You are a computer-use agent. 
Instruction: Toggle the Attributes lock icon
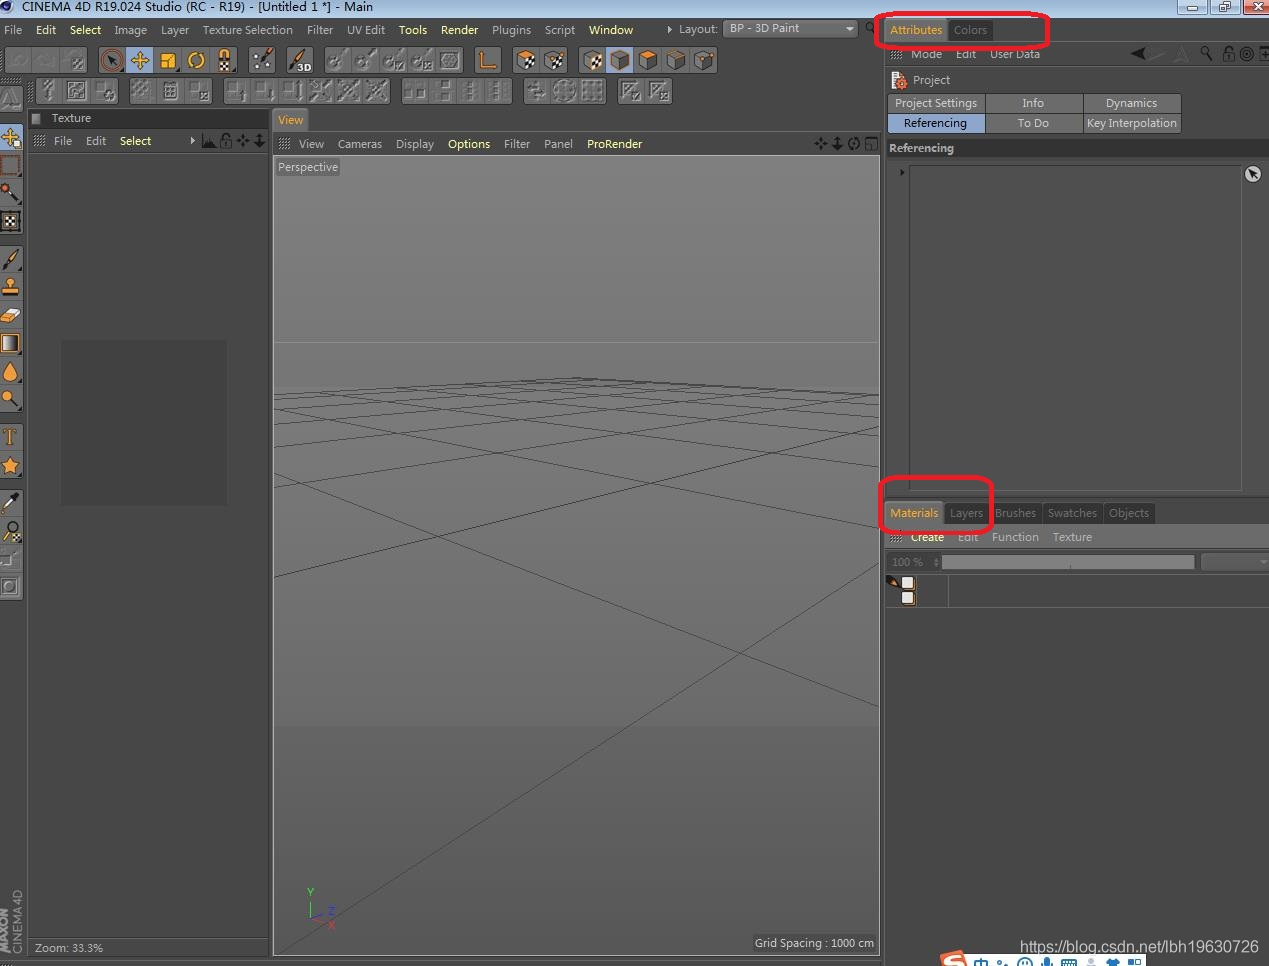click(x=1229, y=54)
